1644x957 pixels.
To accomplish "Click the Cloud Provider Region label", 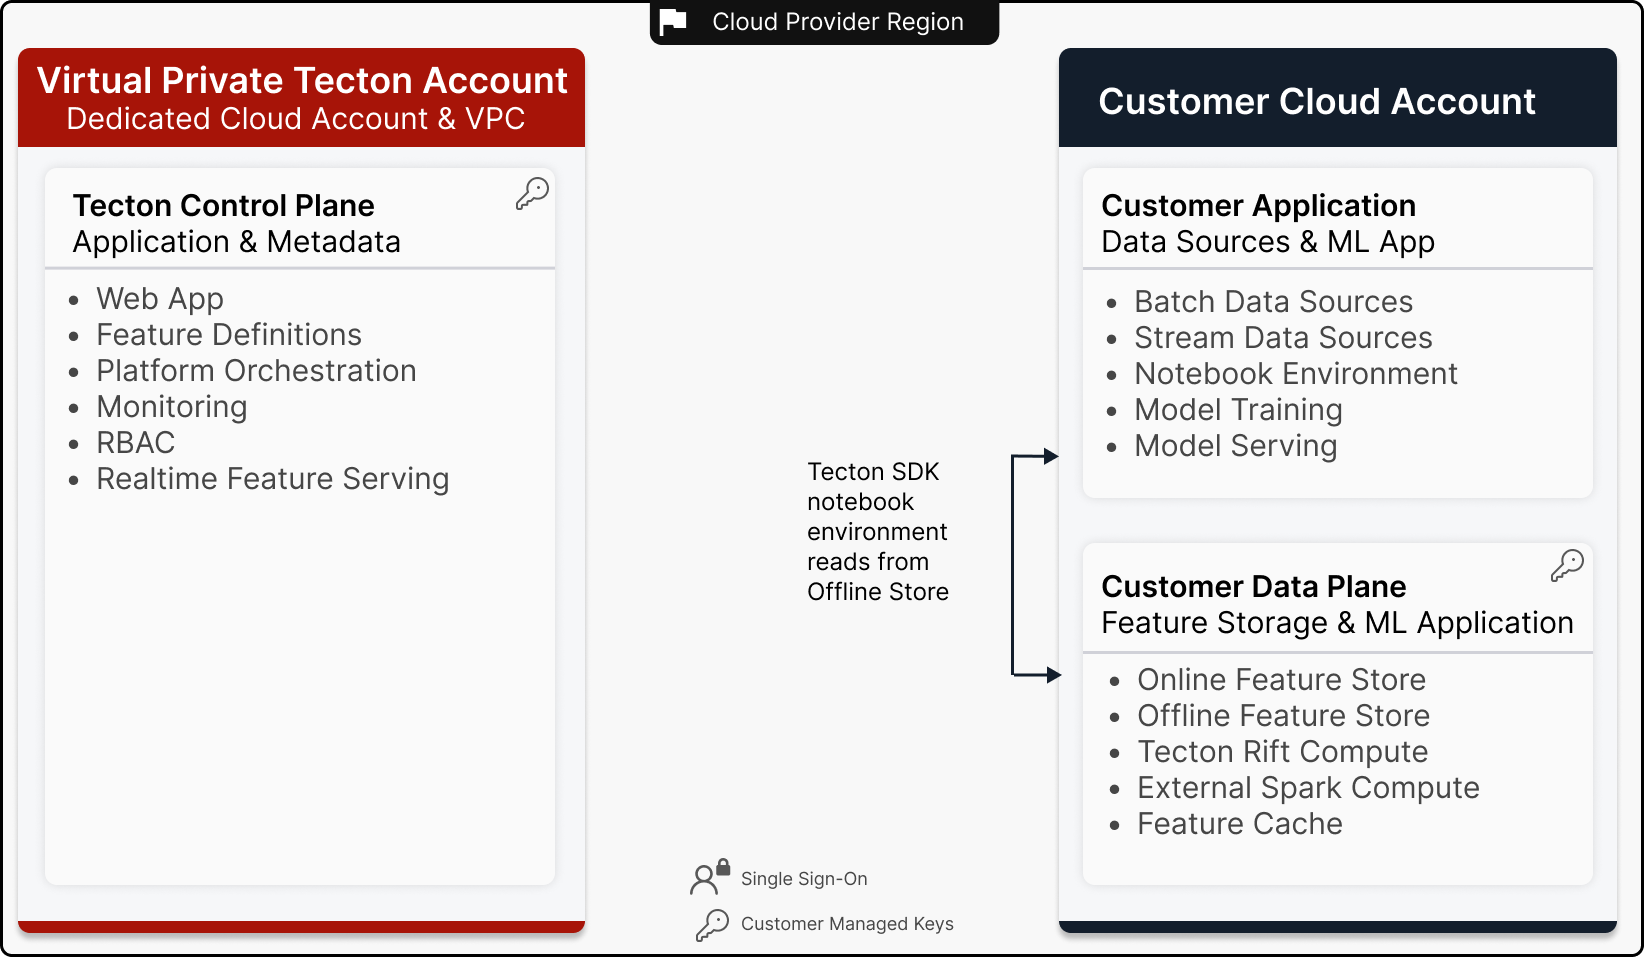I will tap(838, 22).
